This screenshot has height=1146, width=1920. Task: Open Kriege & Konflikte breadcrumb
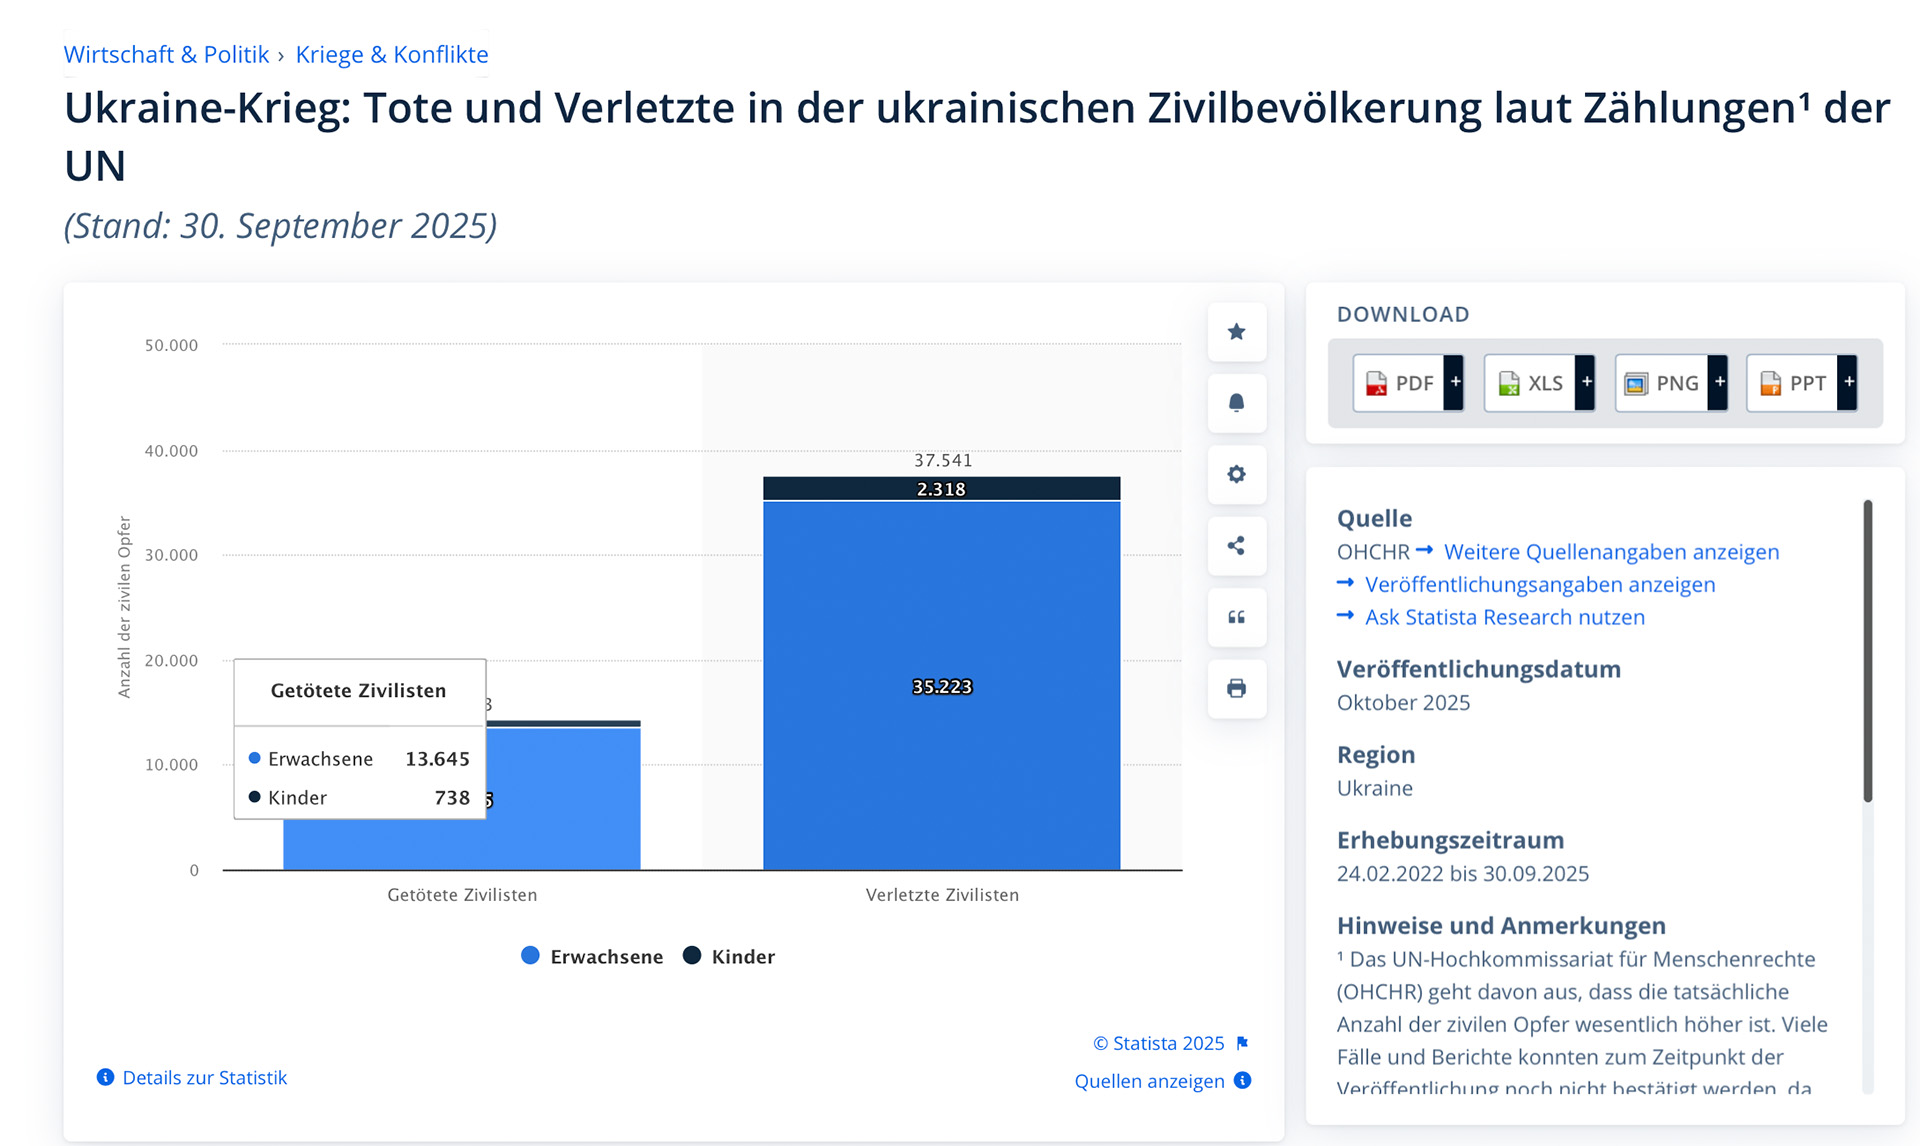391,54
